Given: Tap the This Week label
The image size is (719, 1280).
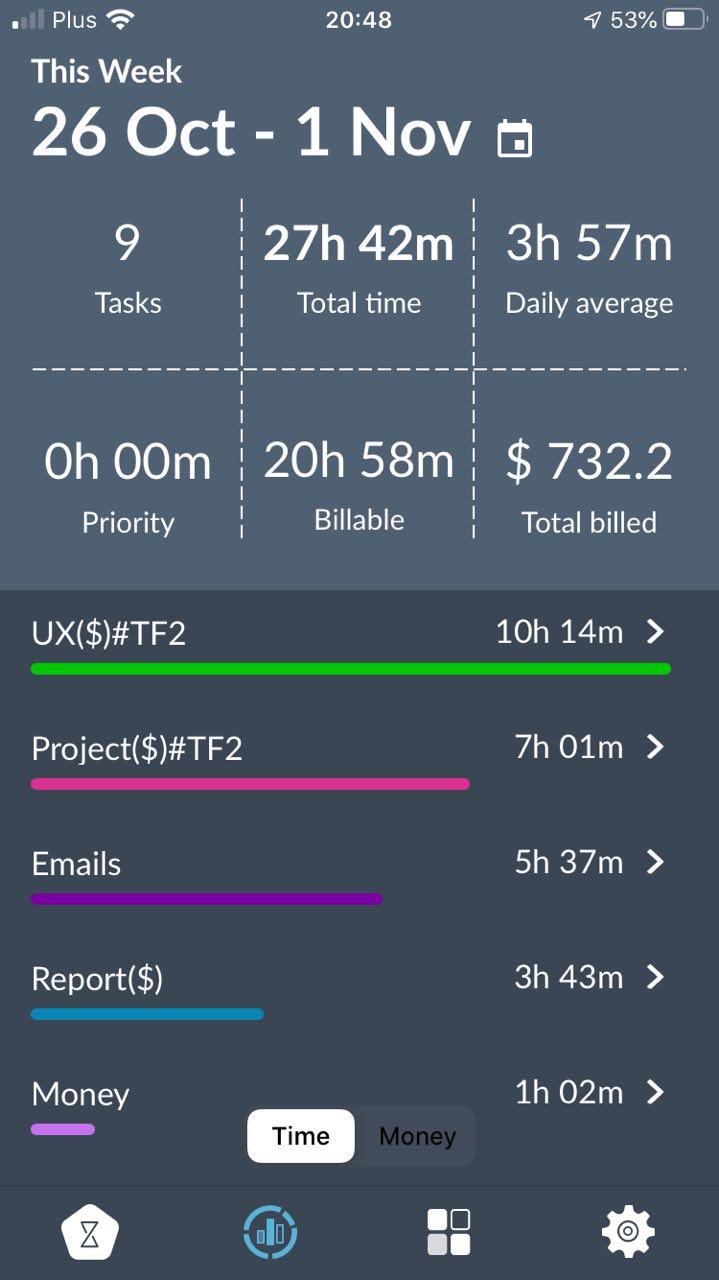Looking at the screenshot, I should pyautogui.click(x=106, y=71).
